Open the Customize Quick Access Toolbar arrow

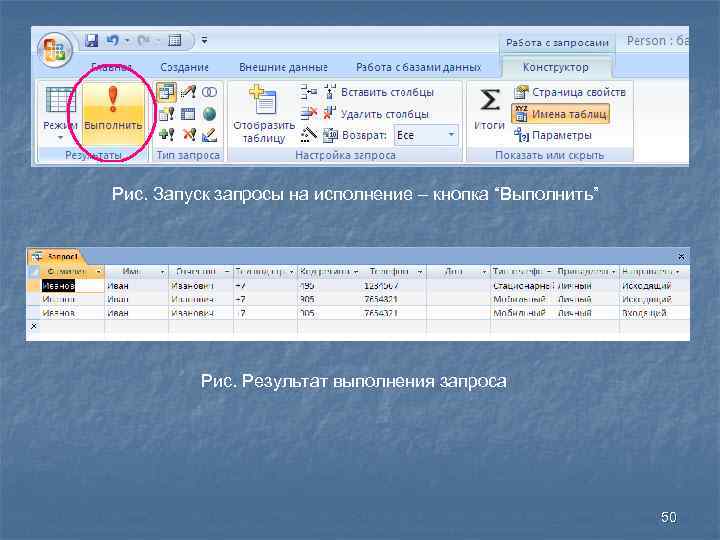[x=204, y=41]
